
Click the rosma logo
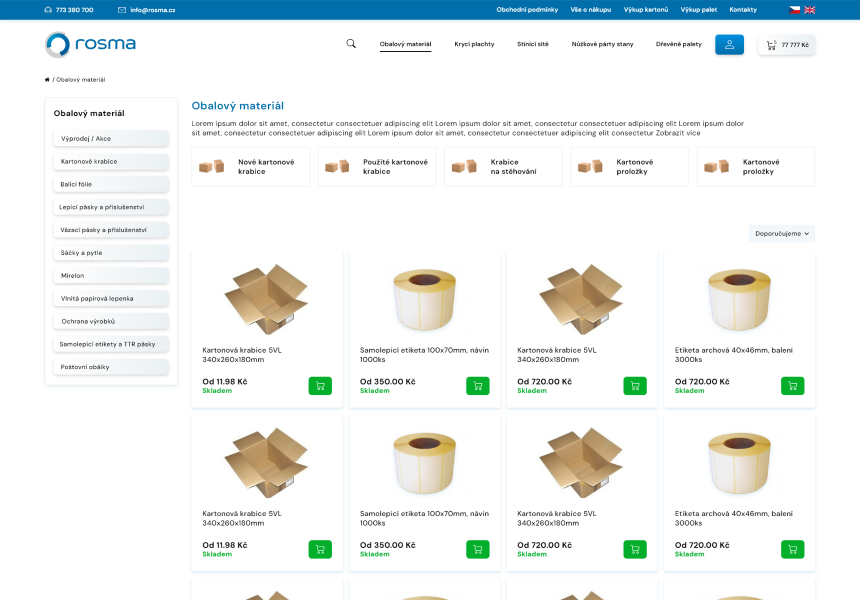click(x=90, y=45)
